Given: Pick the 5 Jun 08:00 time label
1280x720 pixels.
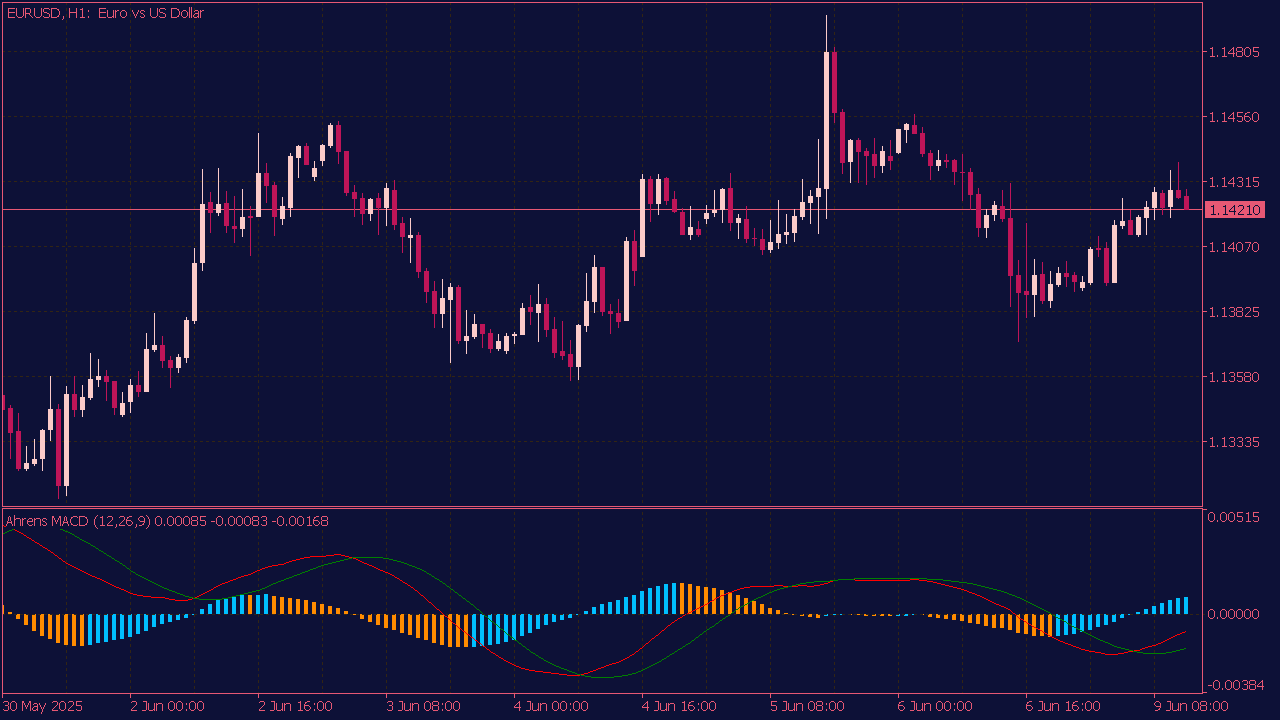Looking at the screenshot, I should pyautogui.click(x=807, y=706).
